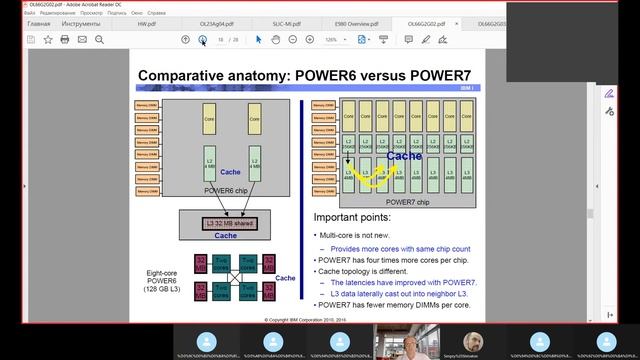Open the Find text magnifier icon
This screenshot has width=640, height=360.
(99, 40)
